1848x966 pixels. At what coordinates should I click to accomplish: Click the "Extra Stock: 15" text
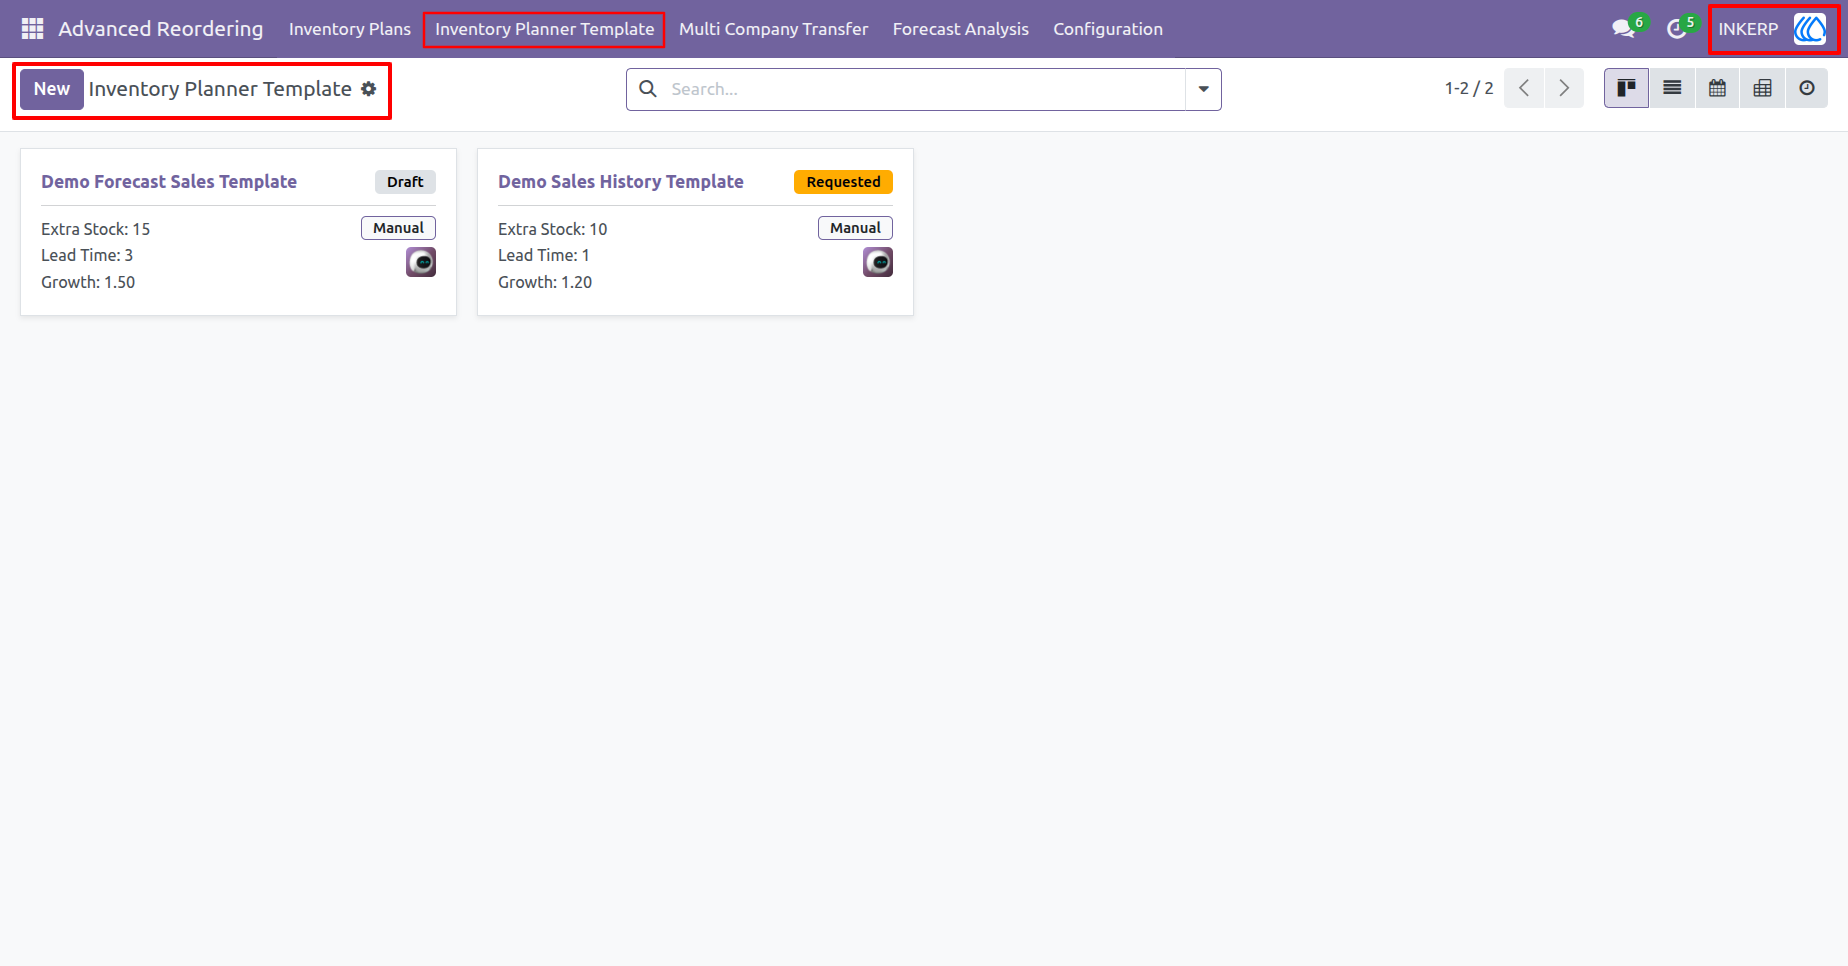tap(96, 229)
